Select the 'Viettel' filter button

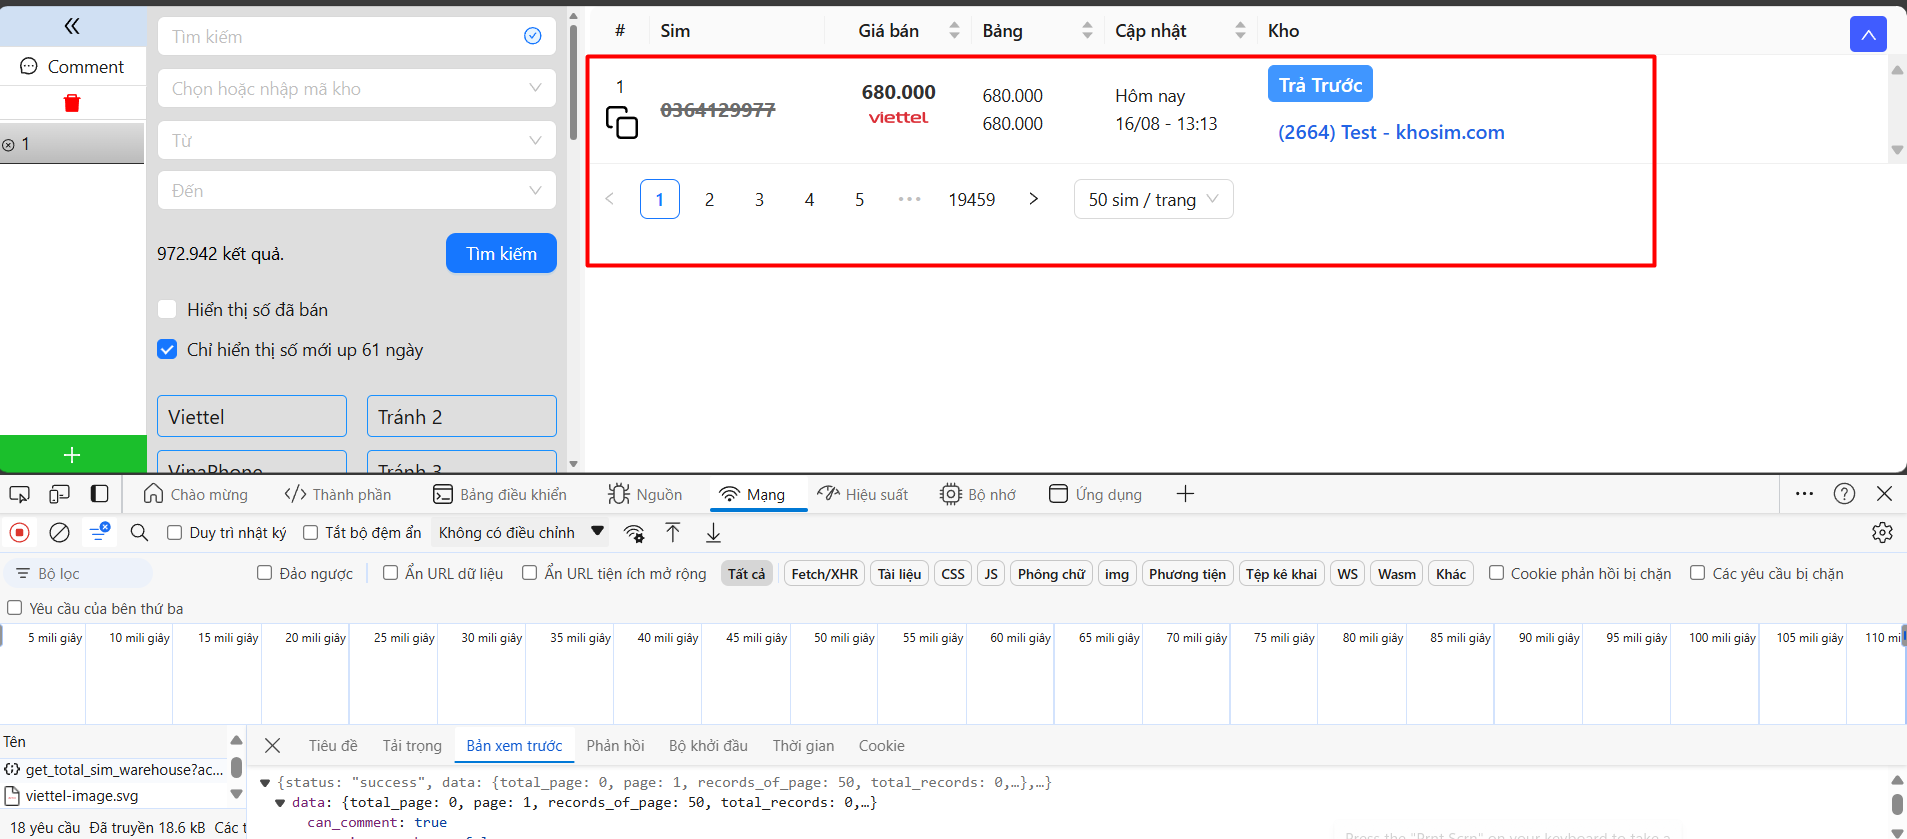click(x=252, y=416)
